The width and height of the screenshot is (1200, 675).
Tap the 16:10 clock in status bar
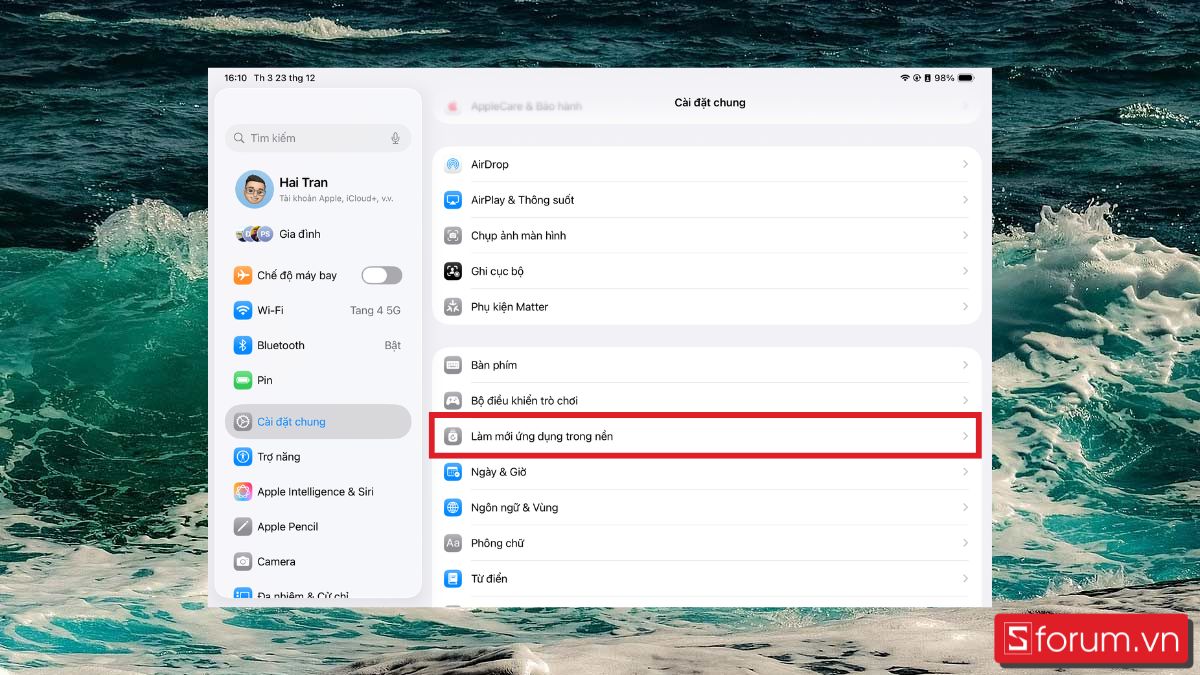pos(235,78)
